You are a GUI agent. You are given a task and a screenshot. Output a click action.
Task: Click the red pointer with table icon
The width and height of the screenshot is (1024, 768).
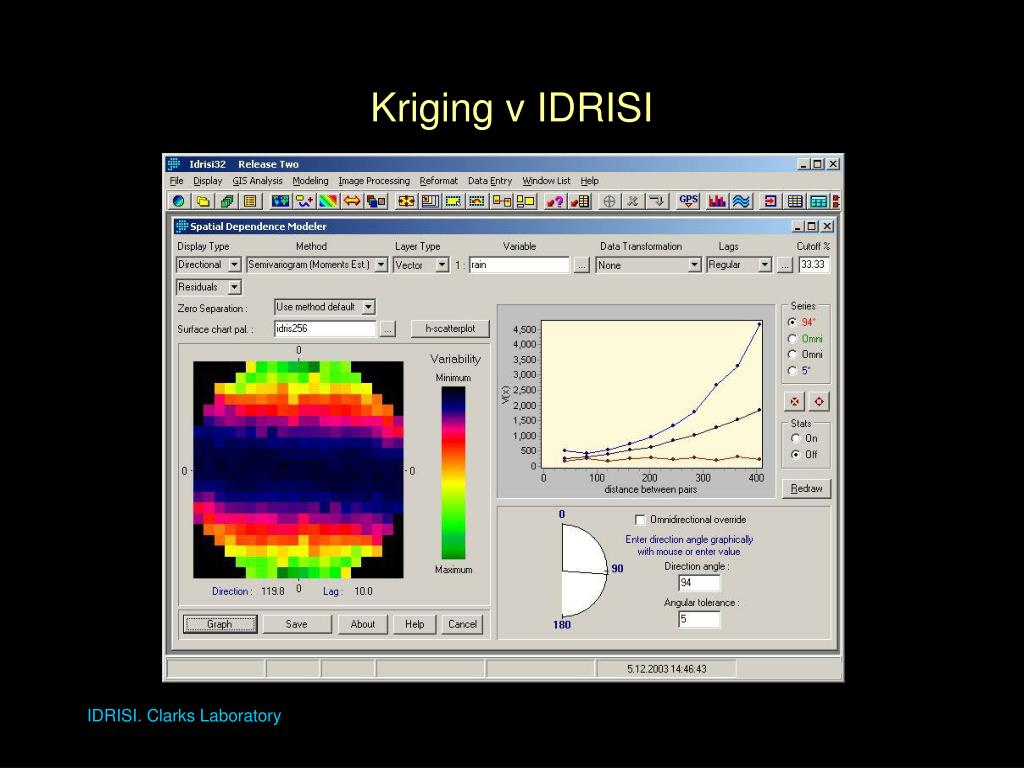(579, 201)
